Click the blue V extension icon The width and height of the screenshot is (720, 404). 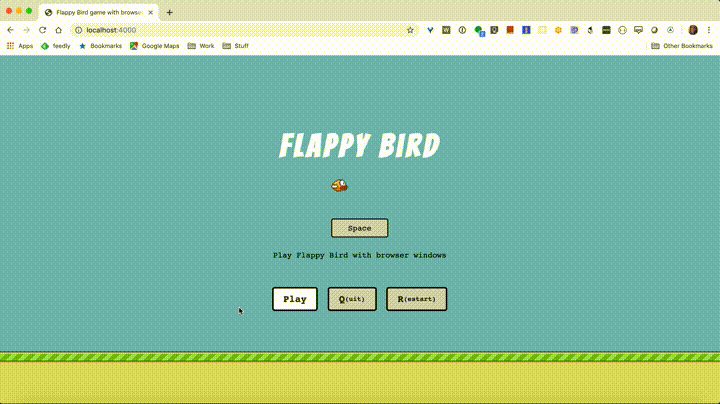pyautogui.click(x=430, y=30)
